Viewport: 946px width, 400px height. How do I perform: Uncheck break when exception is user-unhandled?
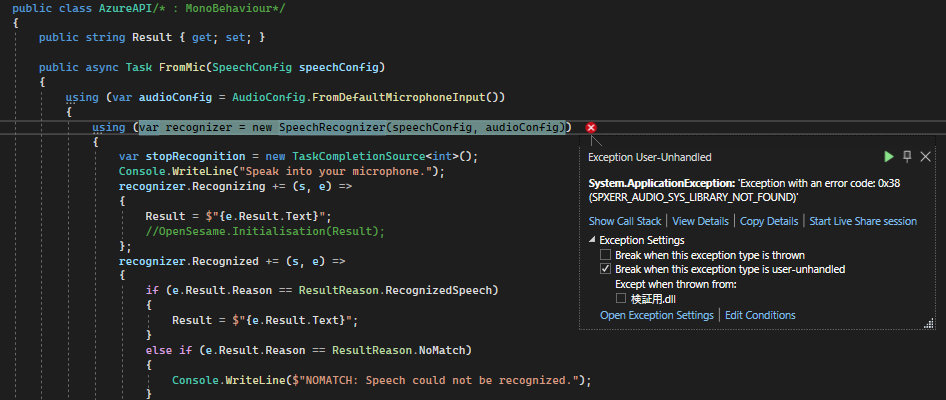pyautogui.click(x=605, y=269)
